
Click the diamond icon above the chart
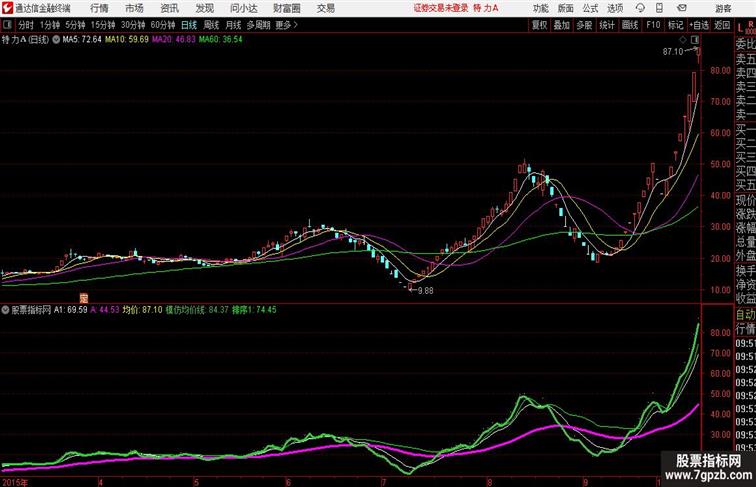pyautogui.click(x=683, y=40)
